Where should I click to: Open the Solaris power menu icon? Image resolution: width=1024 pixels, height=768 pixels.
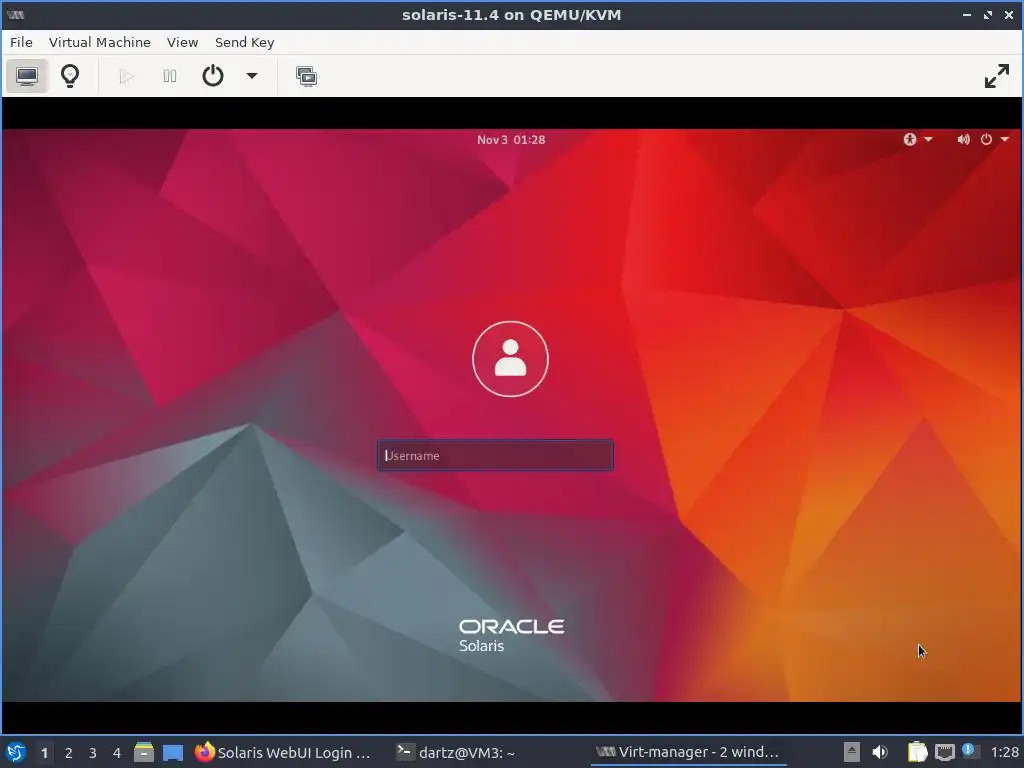(986, 139)
